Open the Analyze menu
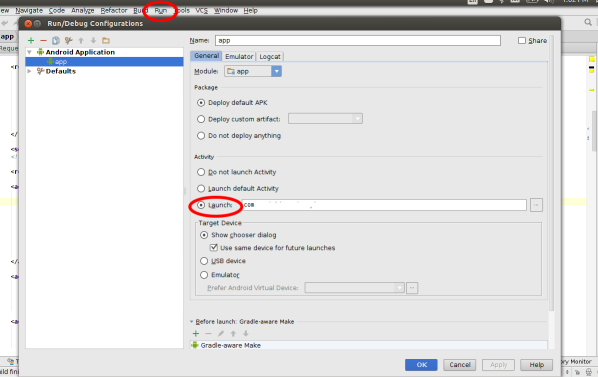The image size is (598, 377). click(x=82, y=11)
